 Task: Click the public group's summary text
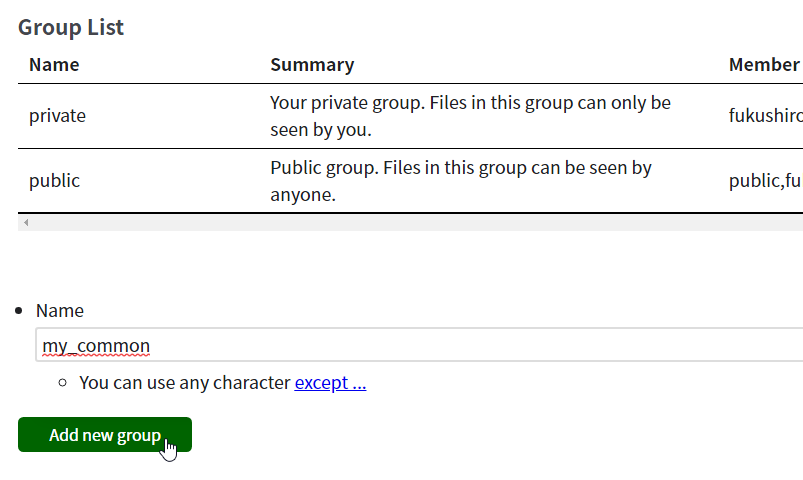pyautogui.click(x=461, y=181)
